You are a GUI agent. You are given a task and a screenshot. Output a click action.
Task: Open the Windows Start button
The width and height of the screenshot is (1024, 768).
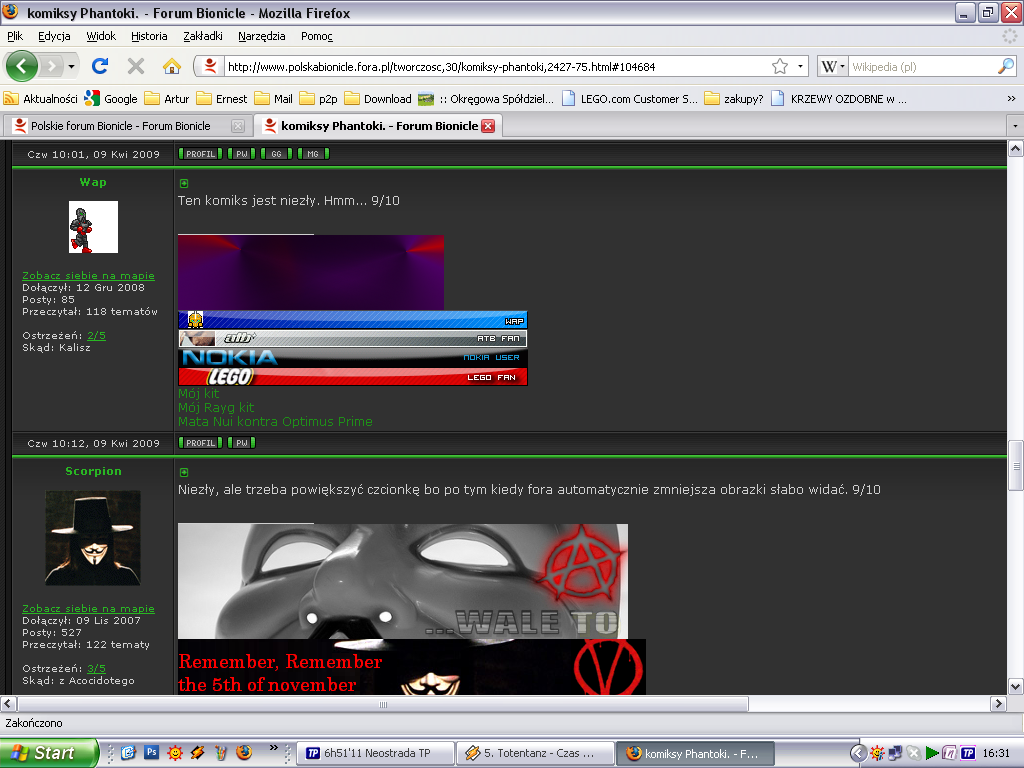pyautogui.click(x=49, y=753)
